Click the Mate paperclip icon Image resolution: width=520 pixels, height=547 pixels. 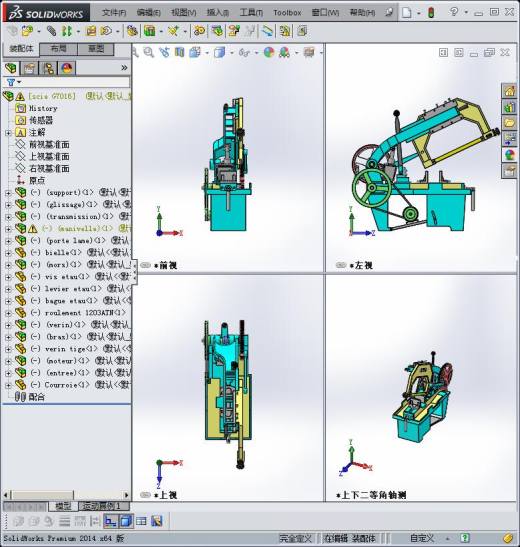51,31
